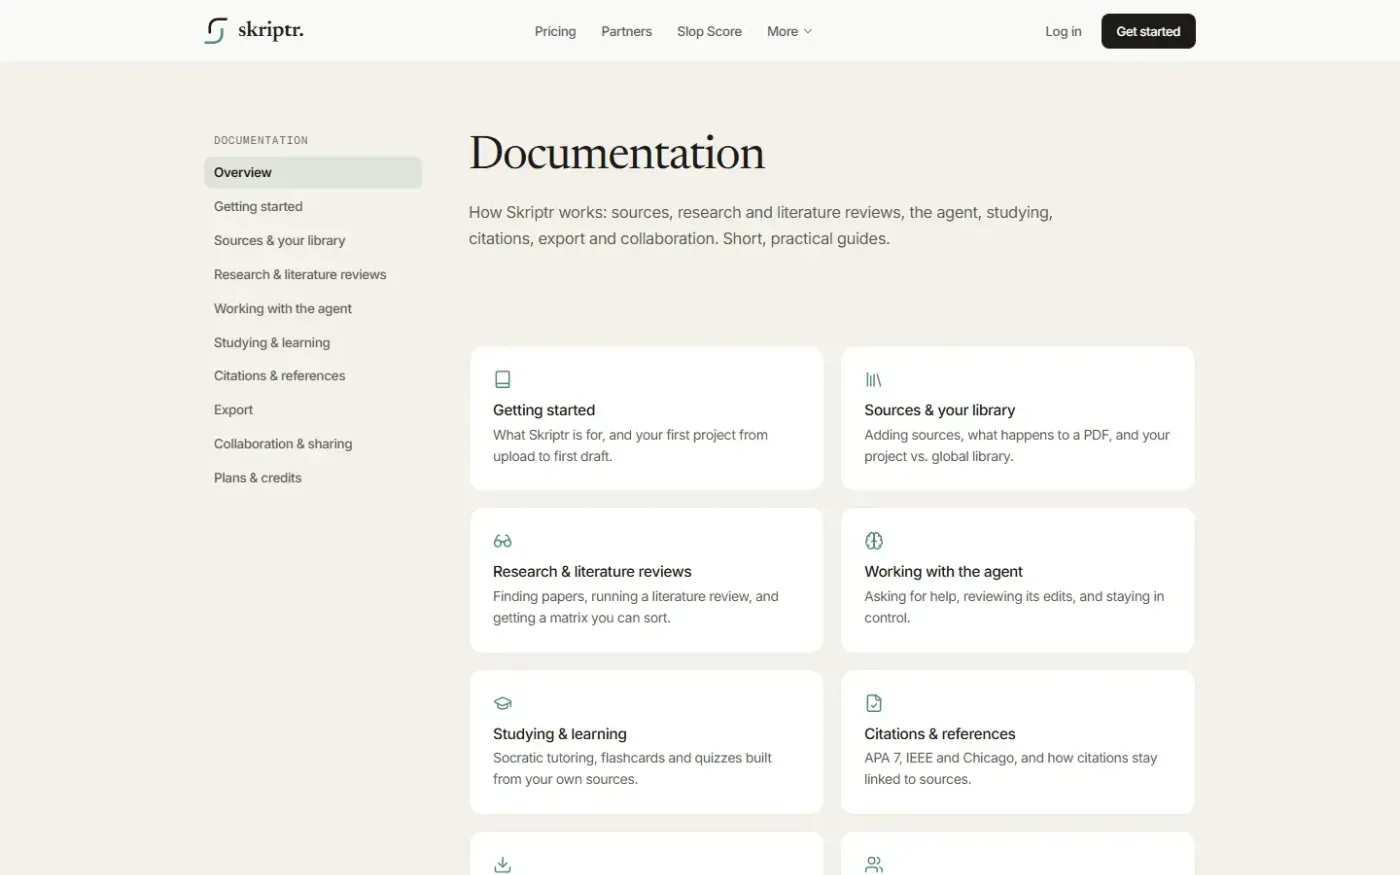This screenshot has height=875, width=1400.
Task: Click text 'APA 7, IEEE and Chicago'
Action: (939, 757)
